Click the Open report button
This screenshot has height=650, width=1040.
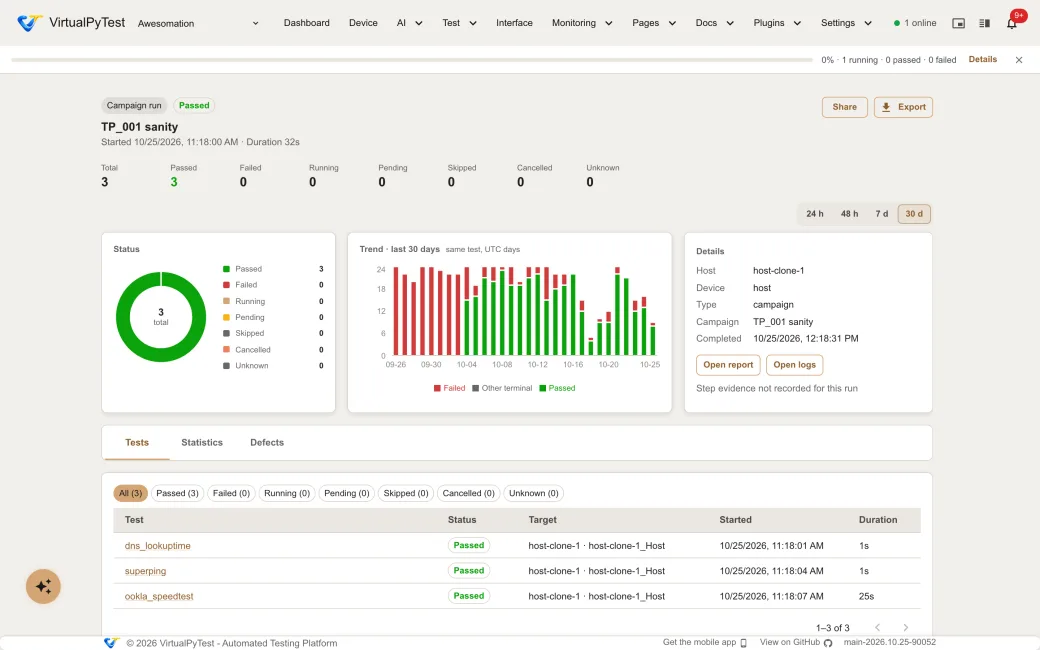tap(728, 365)
